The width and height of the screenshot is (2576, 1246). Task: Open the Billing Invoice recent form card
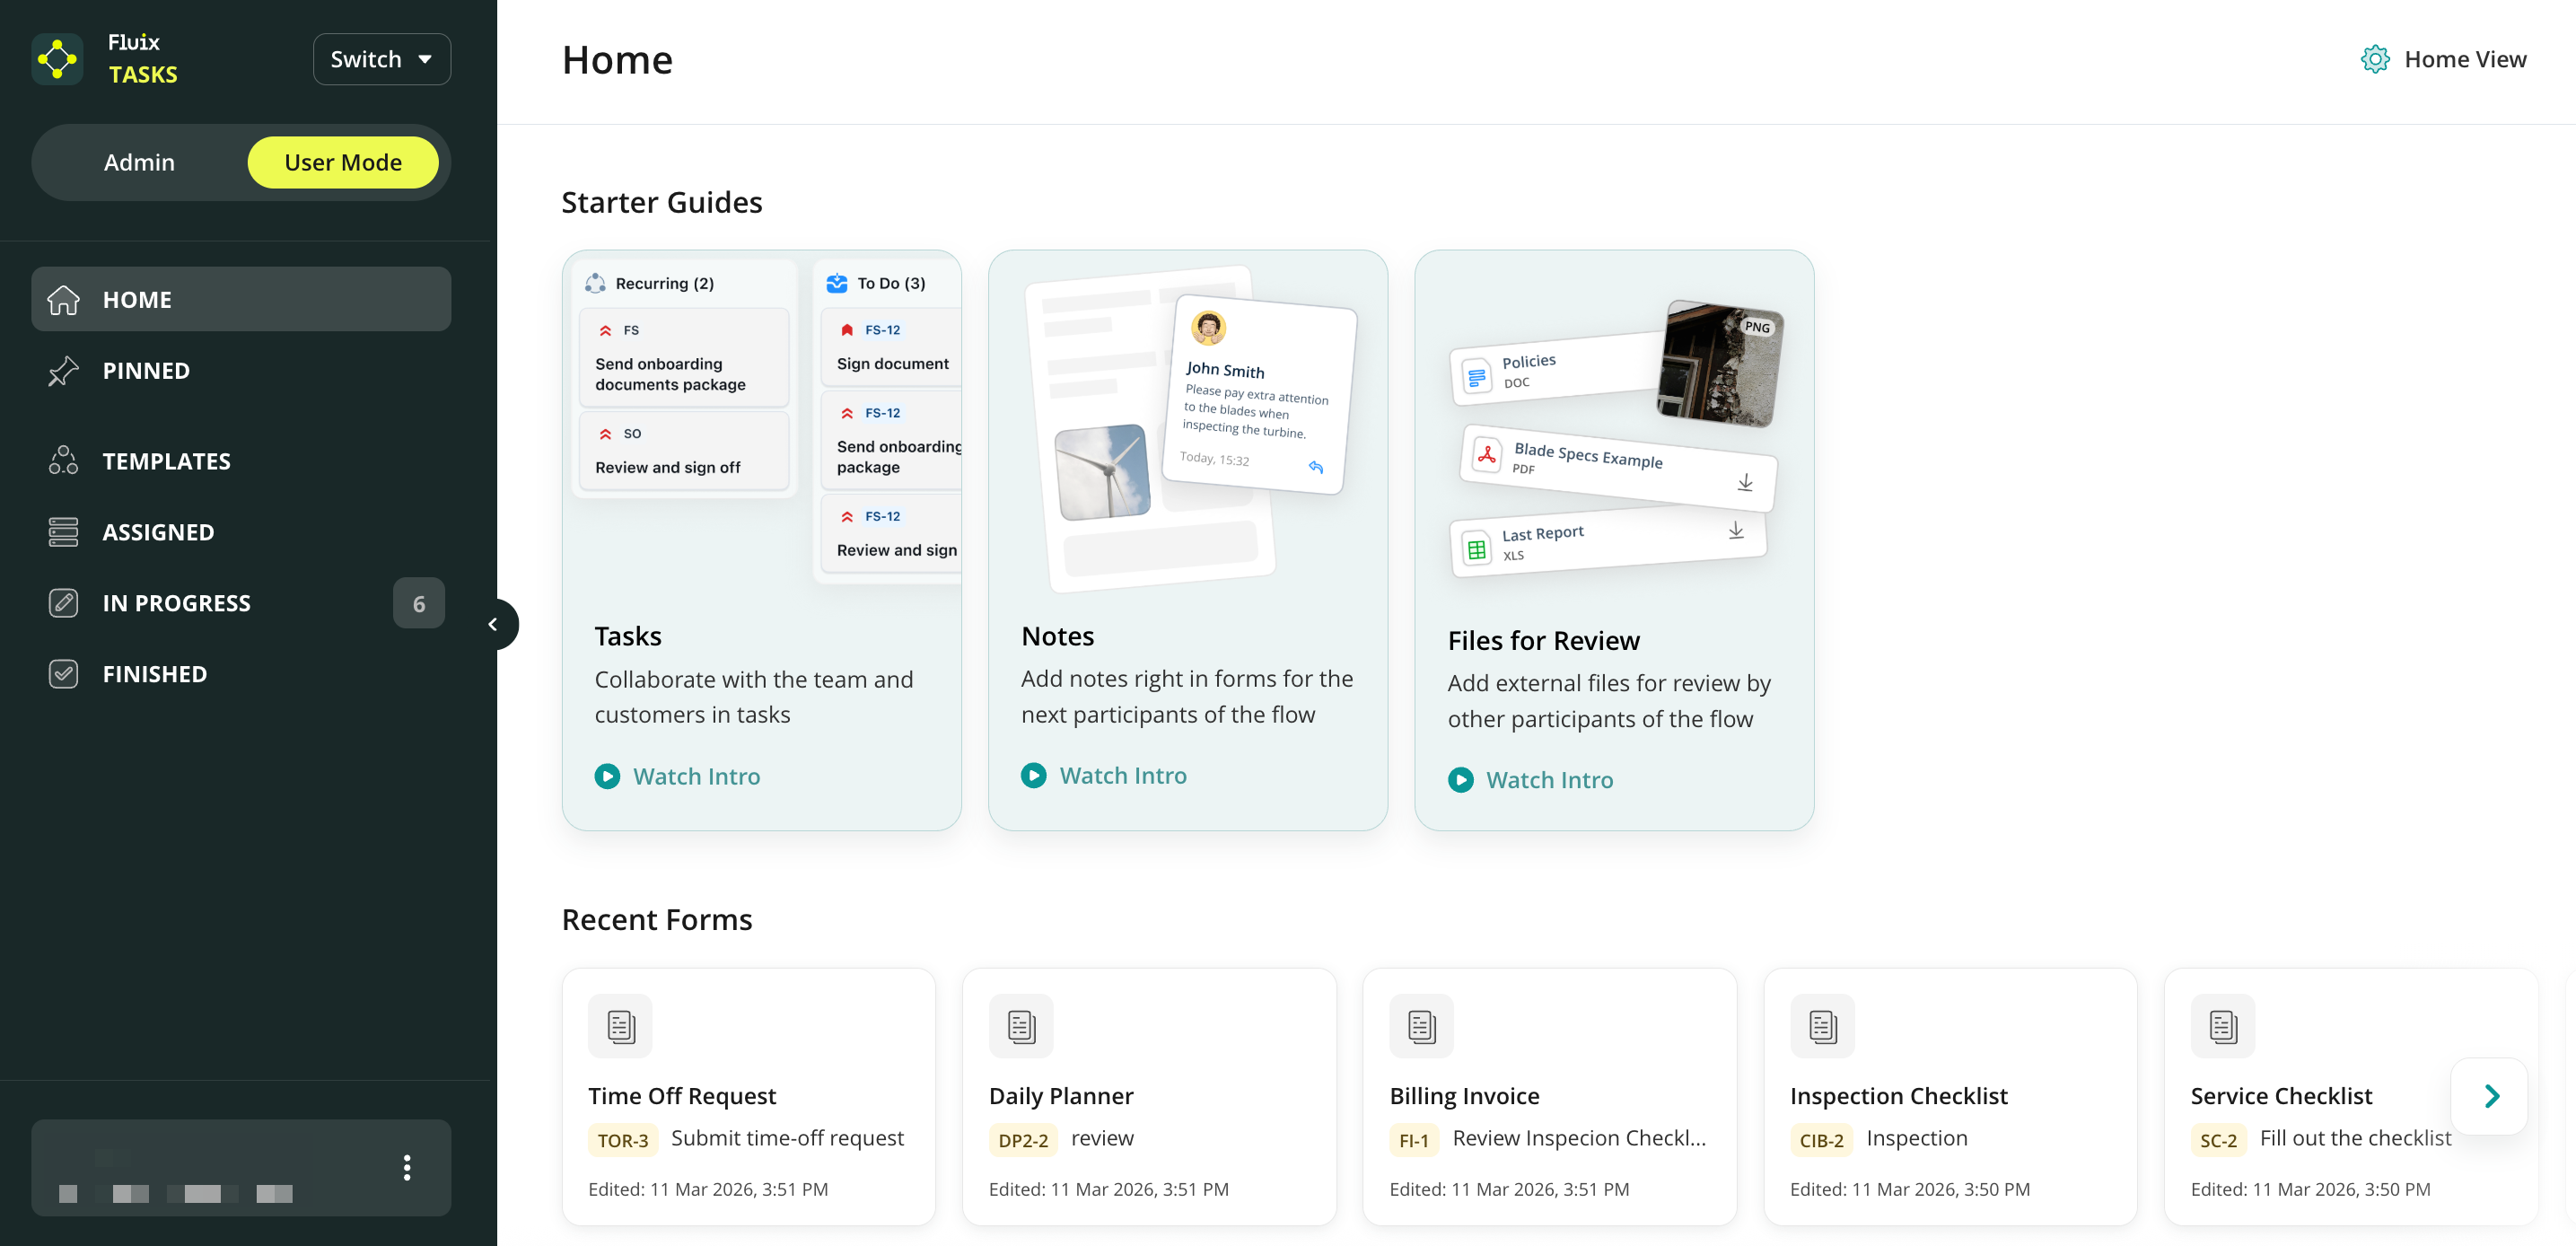(x=1548, y=1096)
